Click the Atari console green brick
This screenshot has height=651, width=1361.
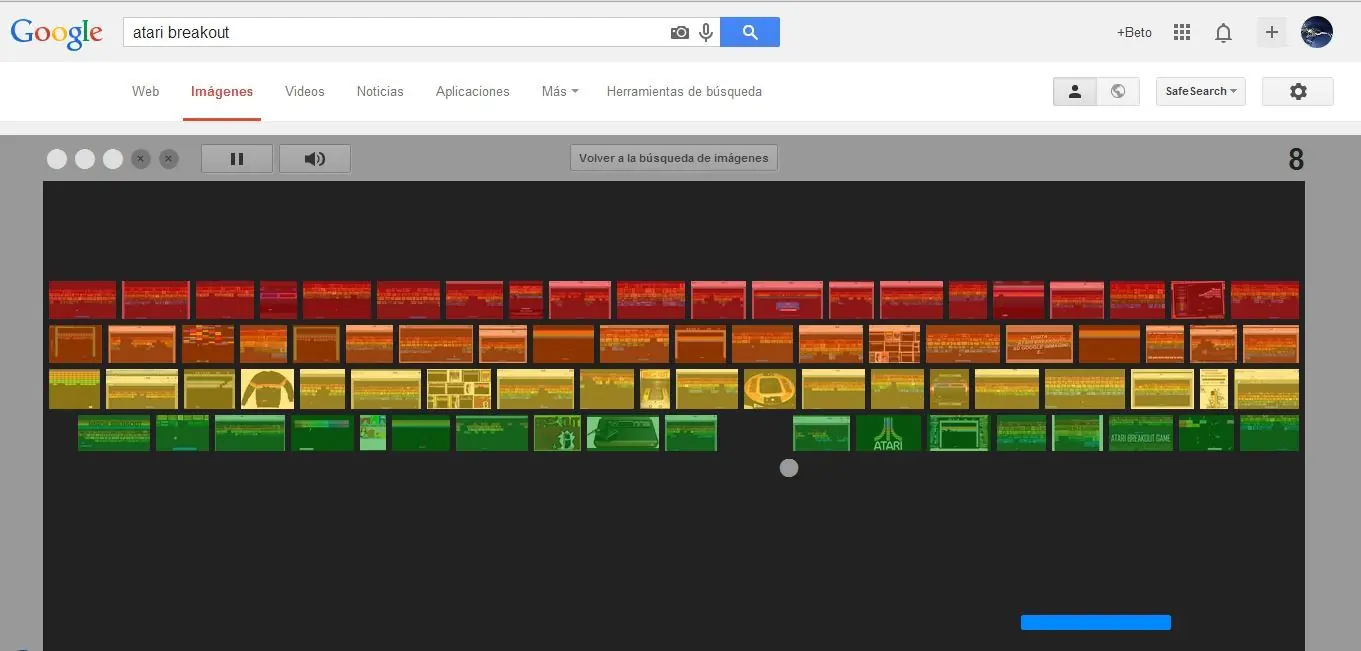(622, 433)
